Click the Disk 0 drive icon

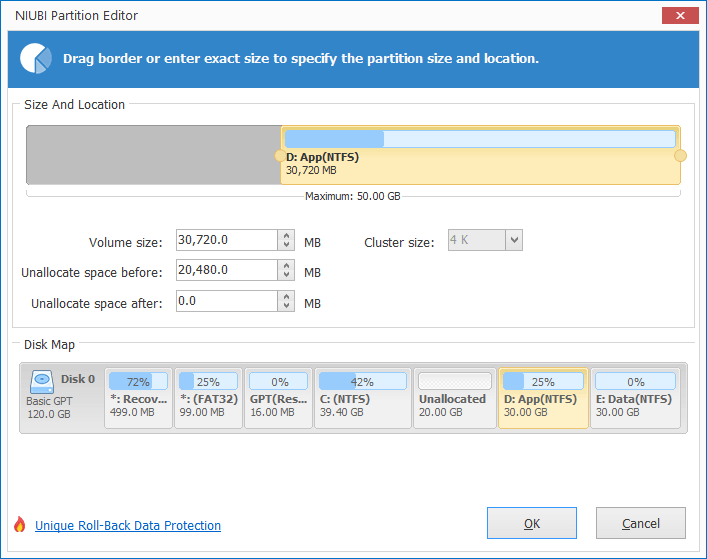coord(42,381)
